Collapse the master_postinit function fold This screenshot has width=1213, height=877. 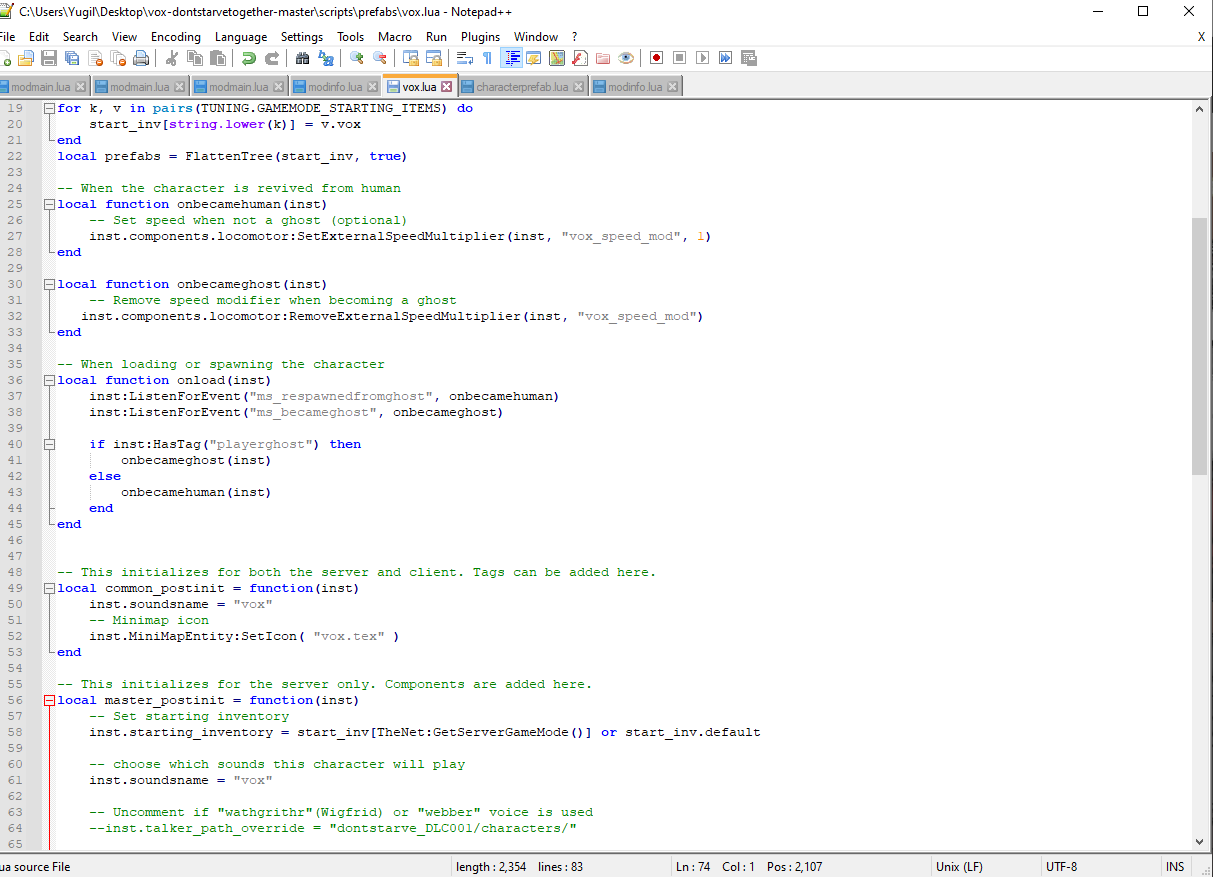click(x=49, y=700)
